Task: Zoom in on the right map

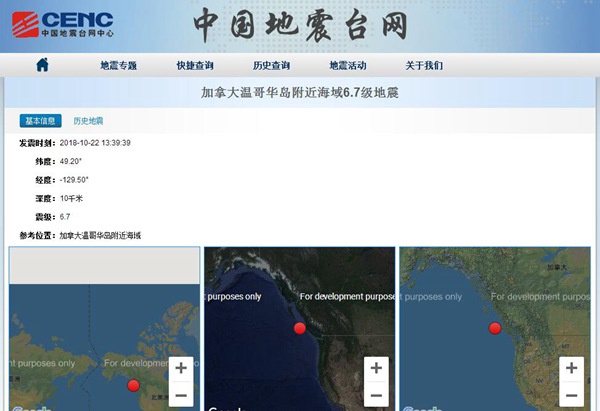Action: [571, 368]
